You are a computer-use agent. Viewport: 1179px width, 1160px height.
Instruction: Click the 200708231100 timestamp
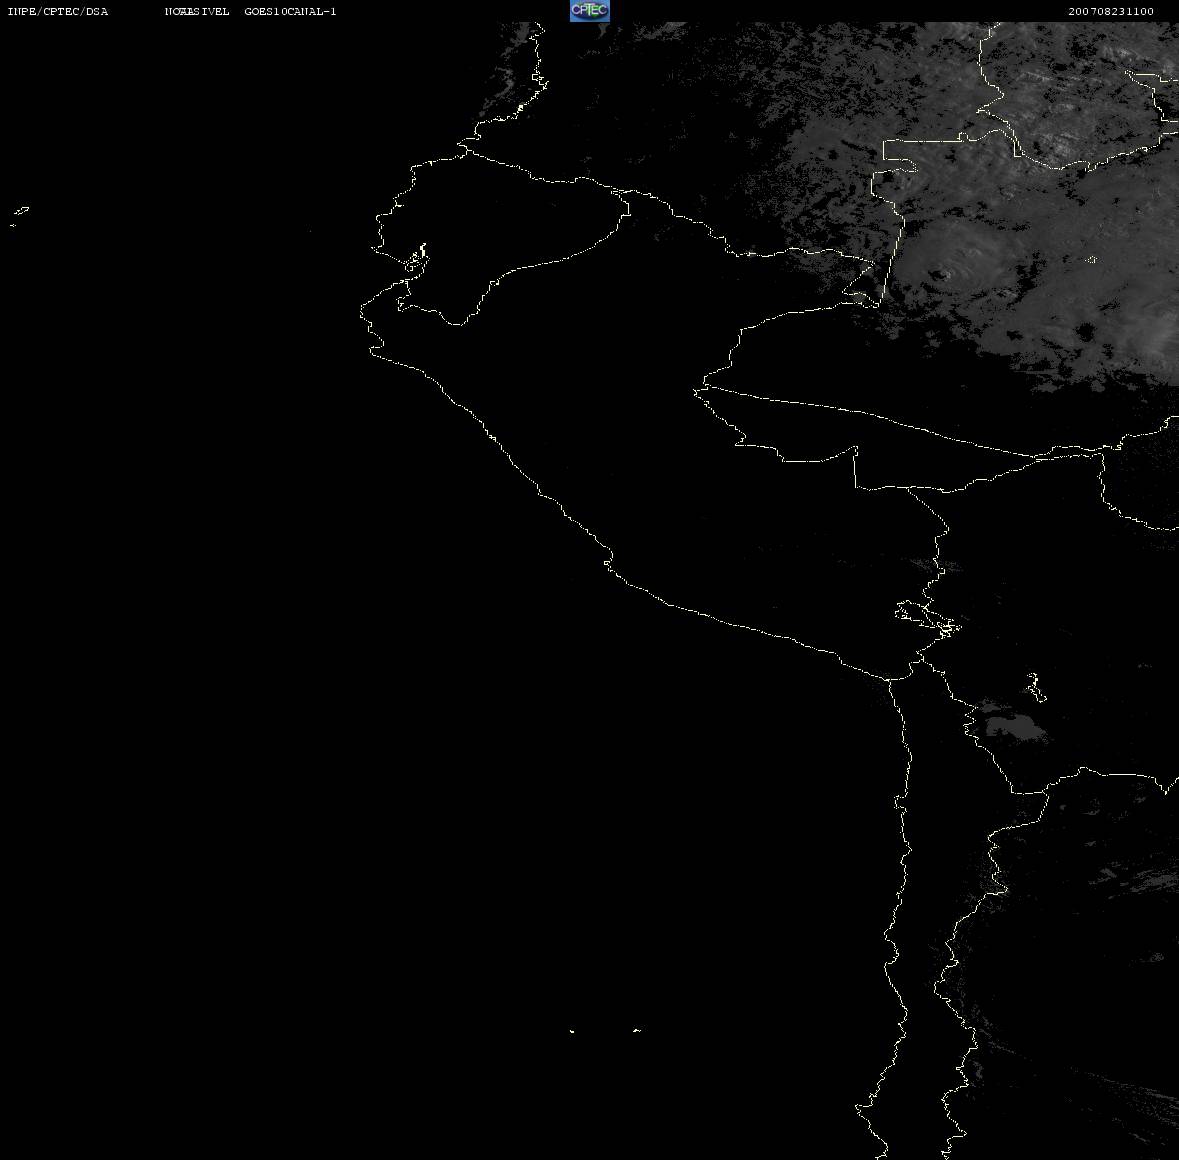tap(1111, 11)
